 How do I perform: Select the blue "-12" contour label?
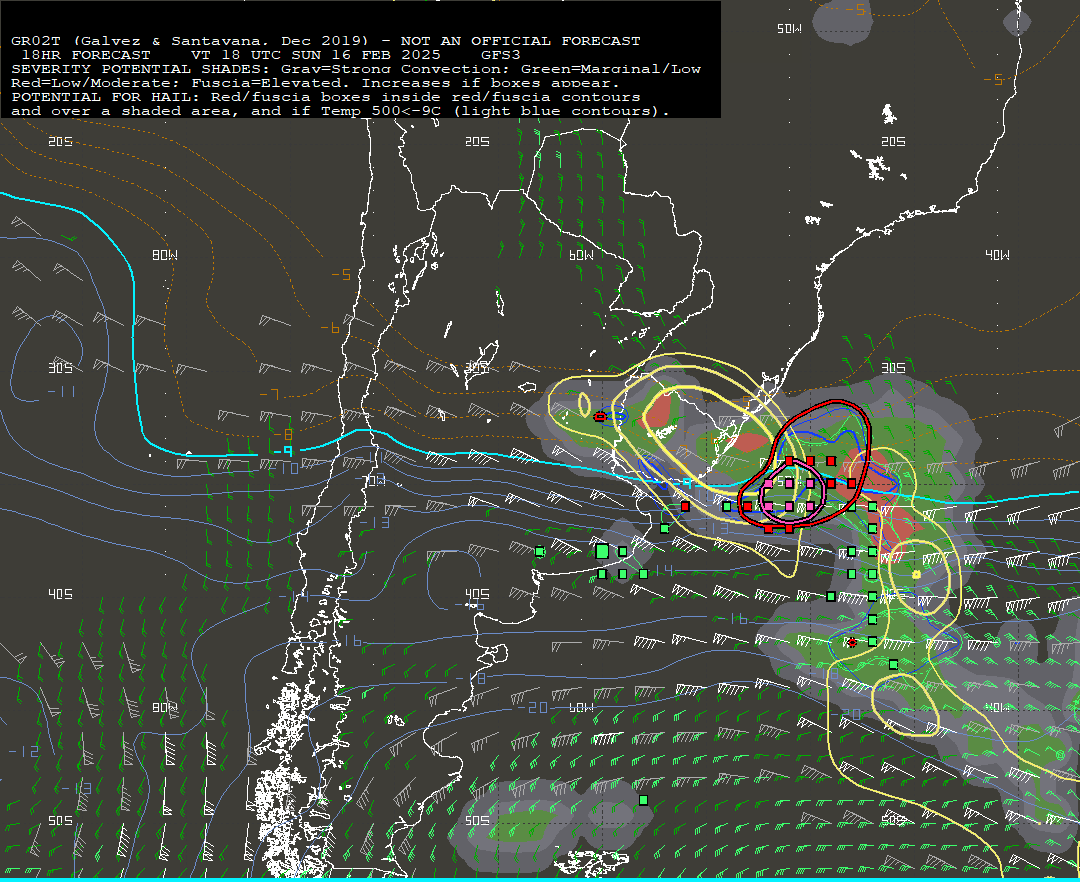pyautogui.click(x=24, y=751)
